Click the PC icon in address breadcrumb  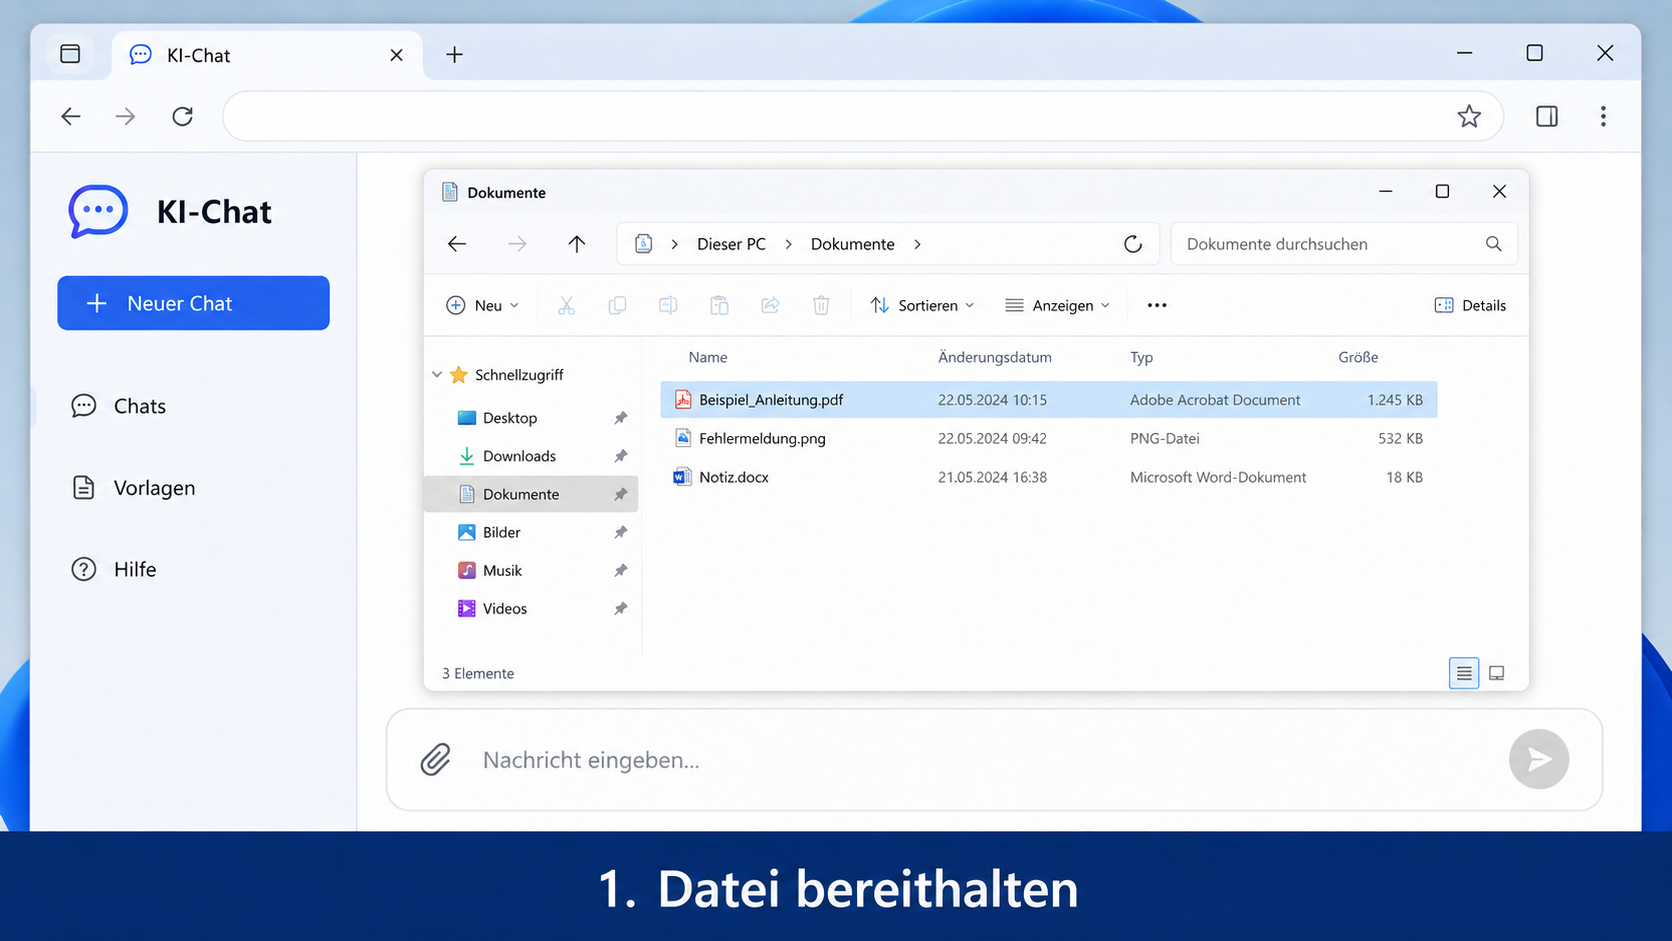644,244
